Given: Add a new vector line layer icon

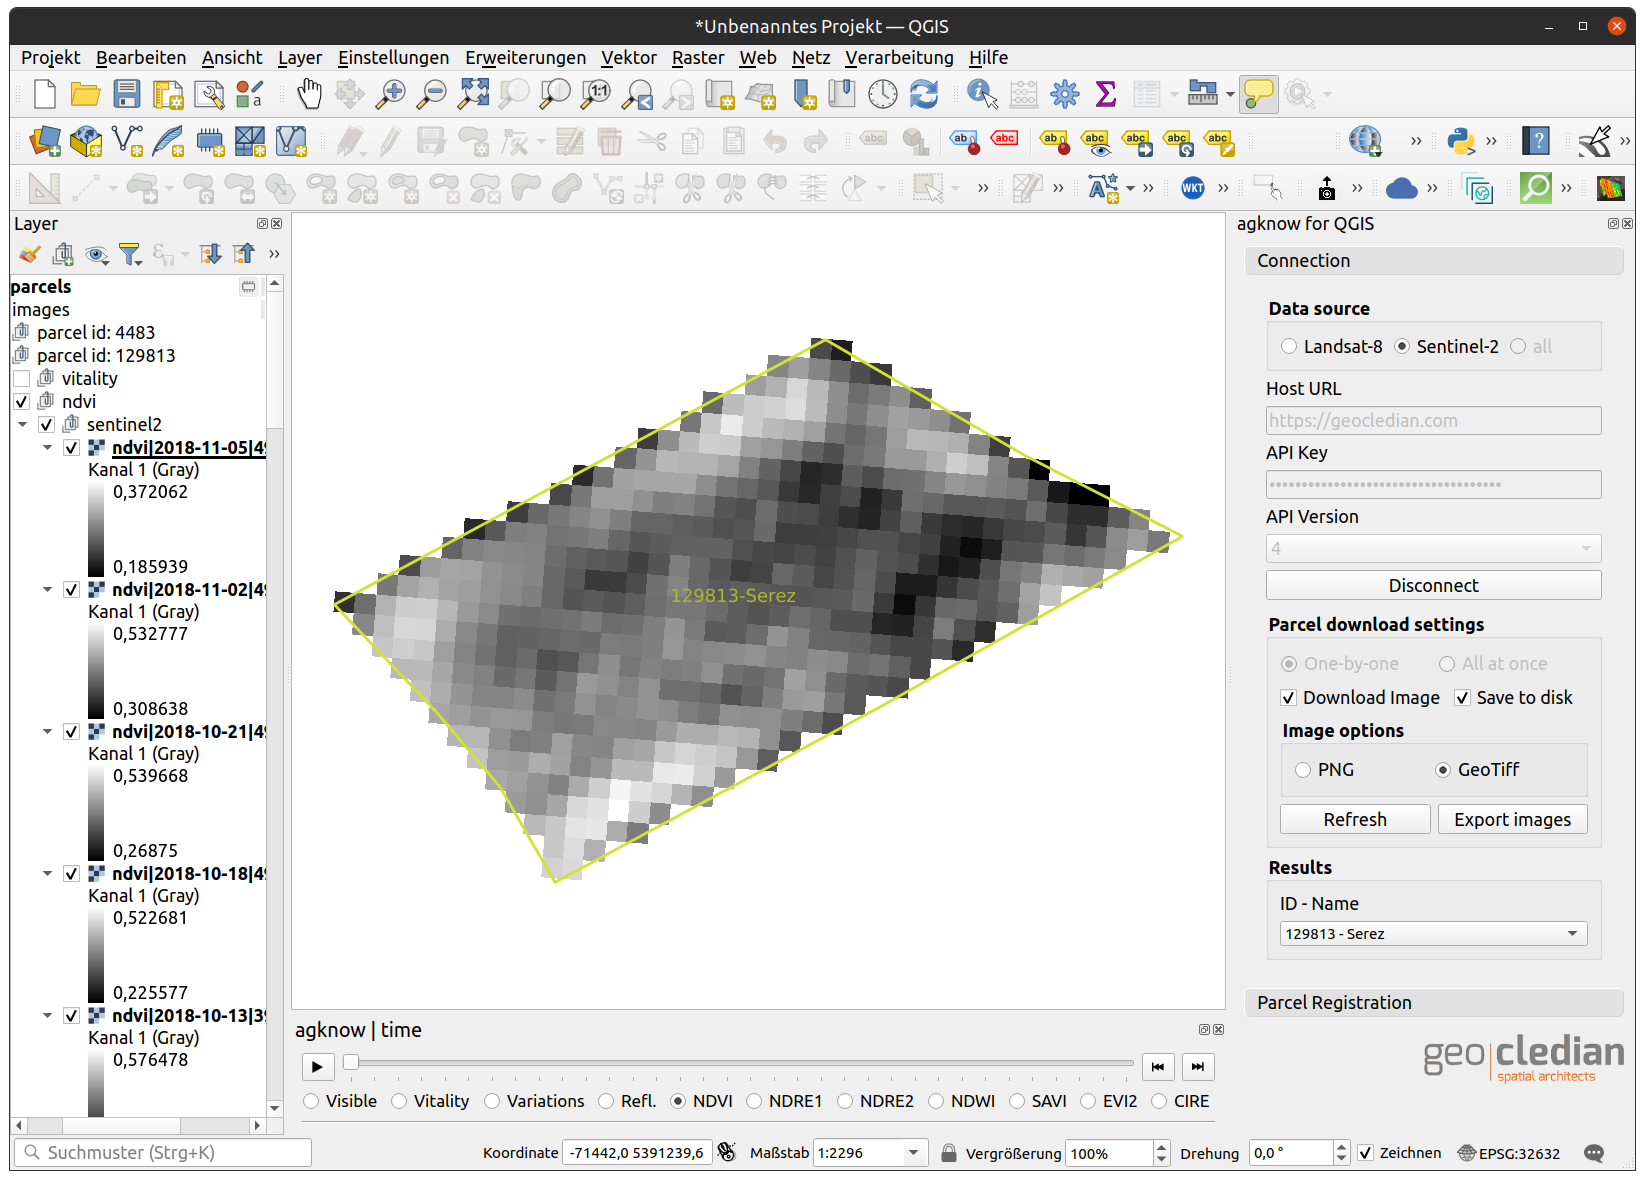Looking at the screenshot, I should [x=127, y=141].
